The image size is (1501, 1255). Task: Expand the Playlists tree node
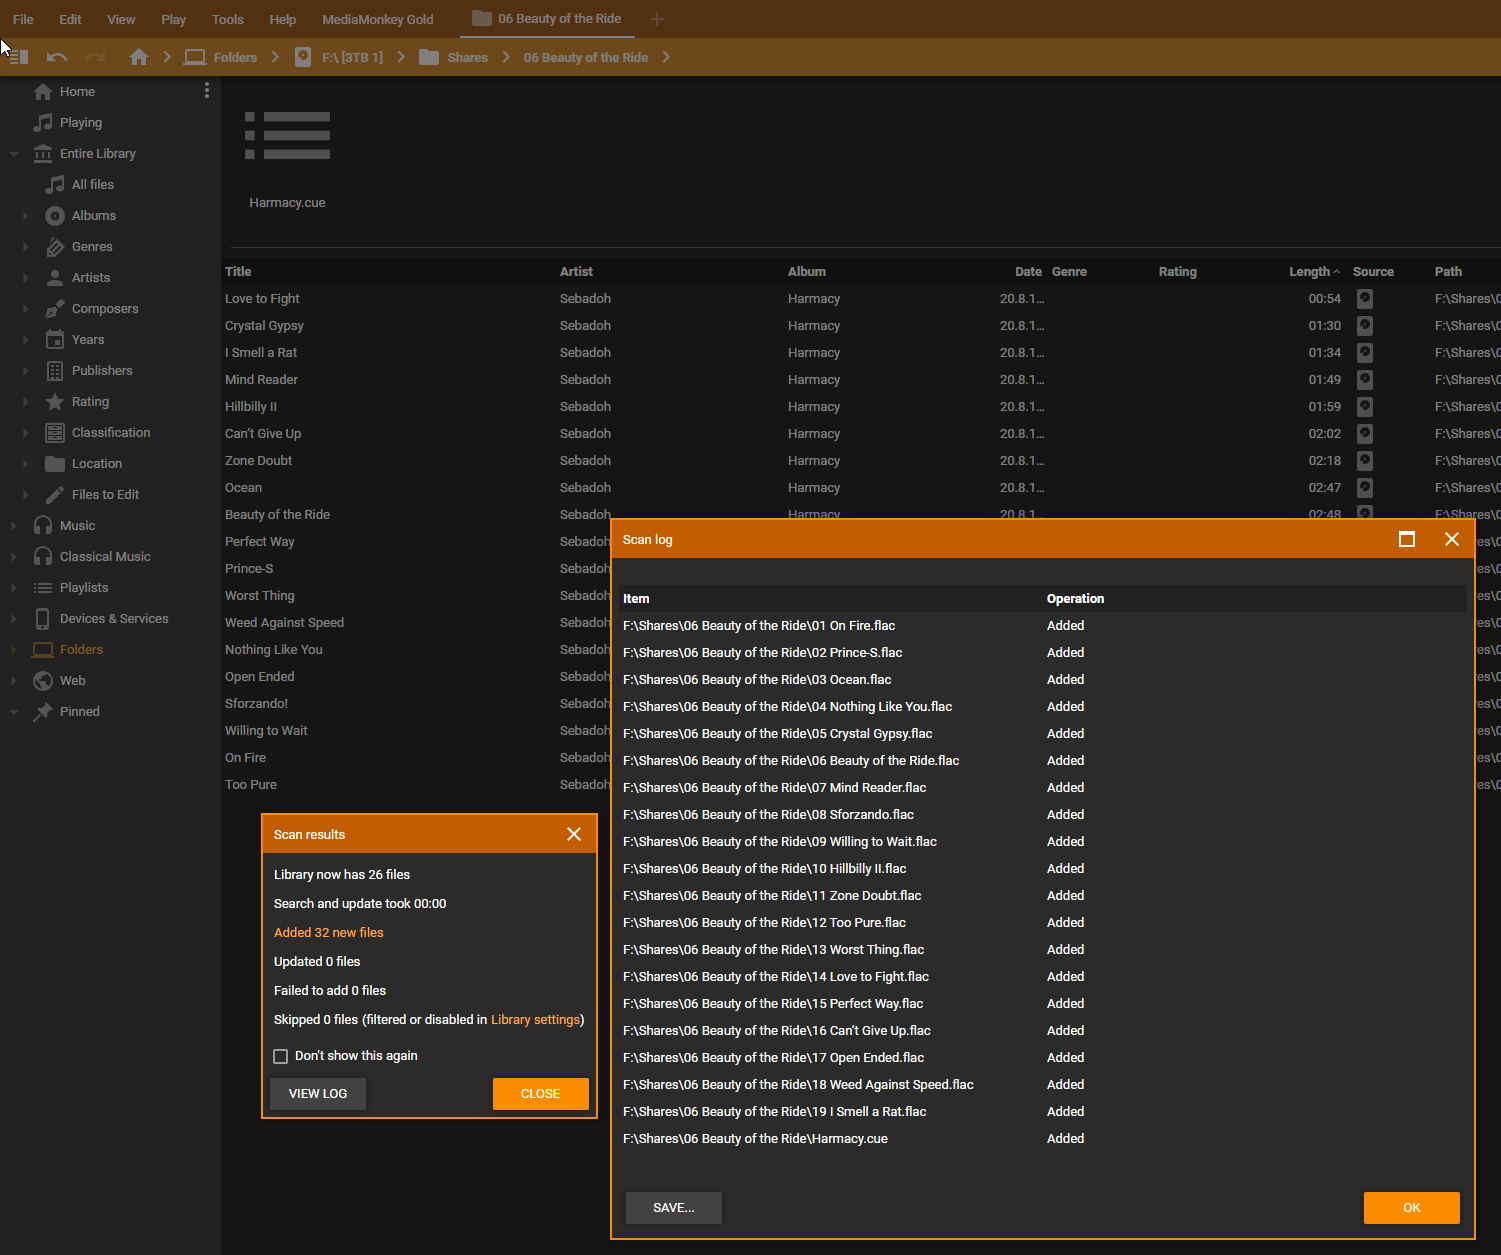coord(14,588)
